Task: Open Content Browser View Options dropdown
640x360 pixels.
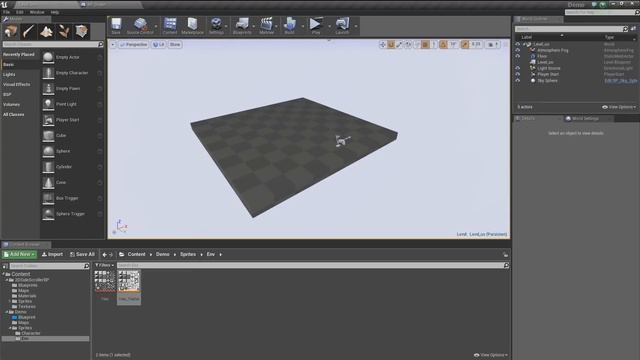Action: click(491, 355)
